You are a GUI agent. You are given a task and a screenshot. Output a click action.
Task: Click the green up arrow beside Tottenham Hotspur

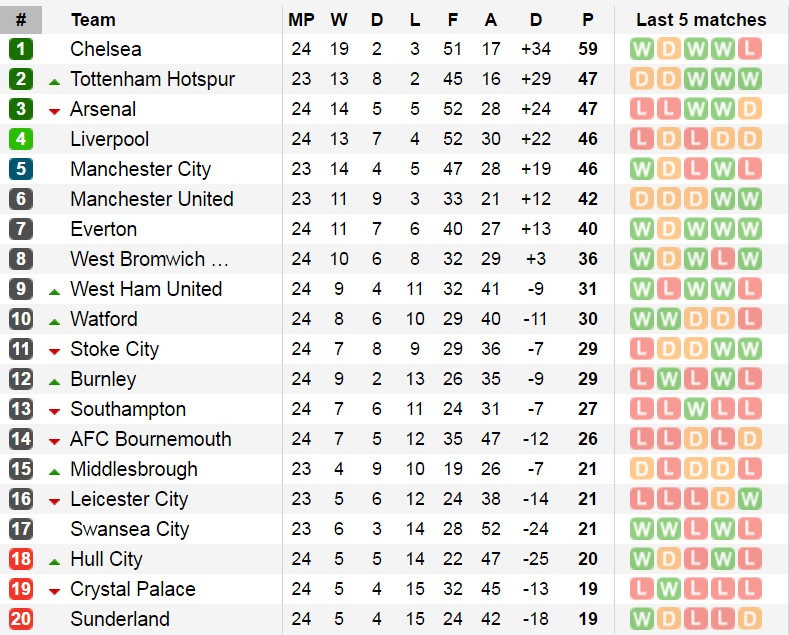click(54, 80)
